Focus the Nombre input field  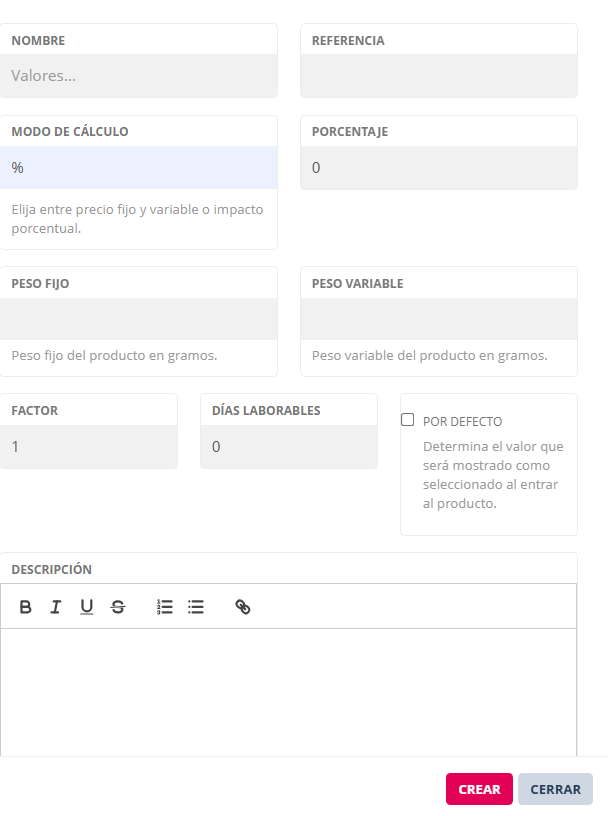coord(138,75)
